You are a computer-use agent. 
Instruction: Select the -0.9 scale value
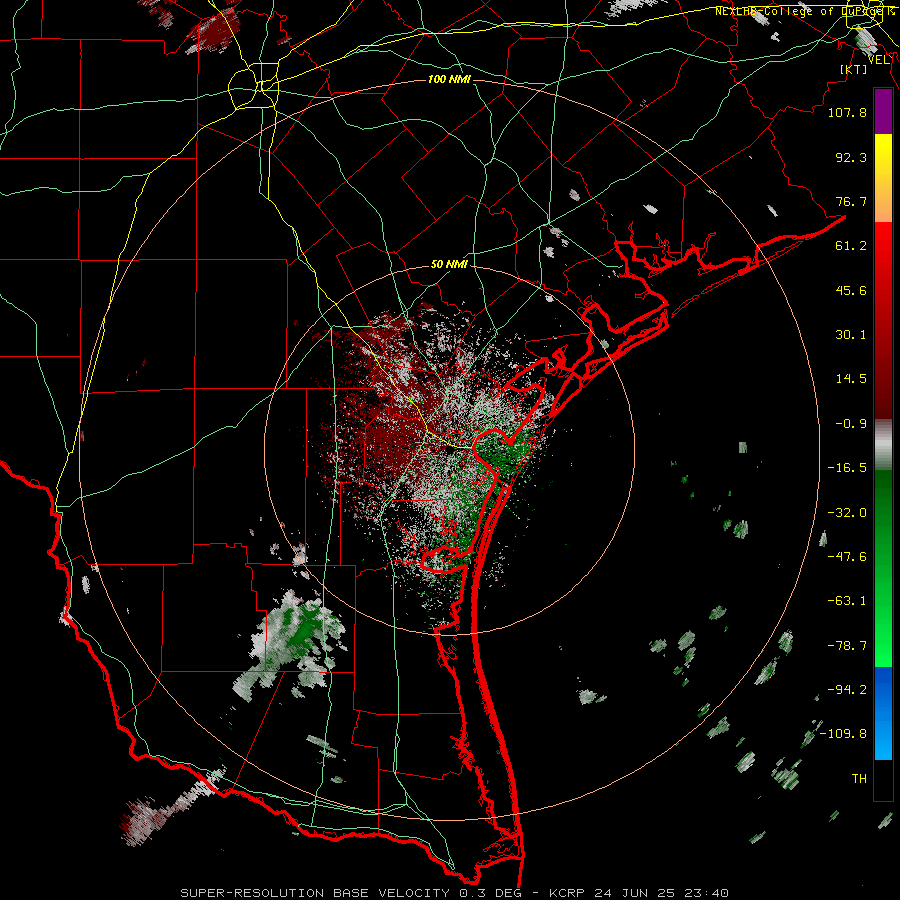[851, 424]
